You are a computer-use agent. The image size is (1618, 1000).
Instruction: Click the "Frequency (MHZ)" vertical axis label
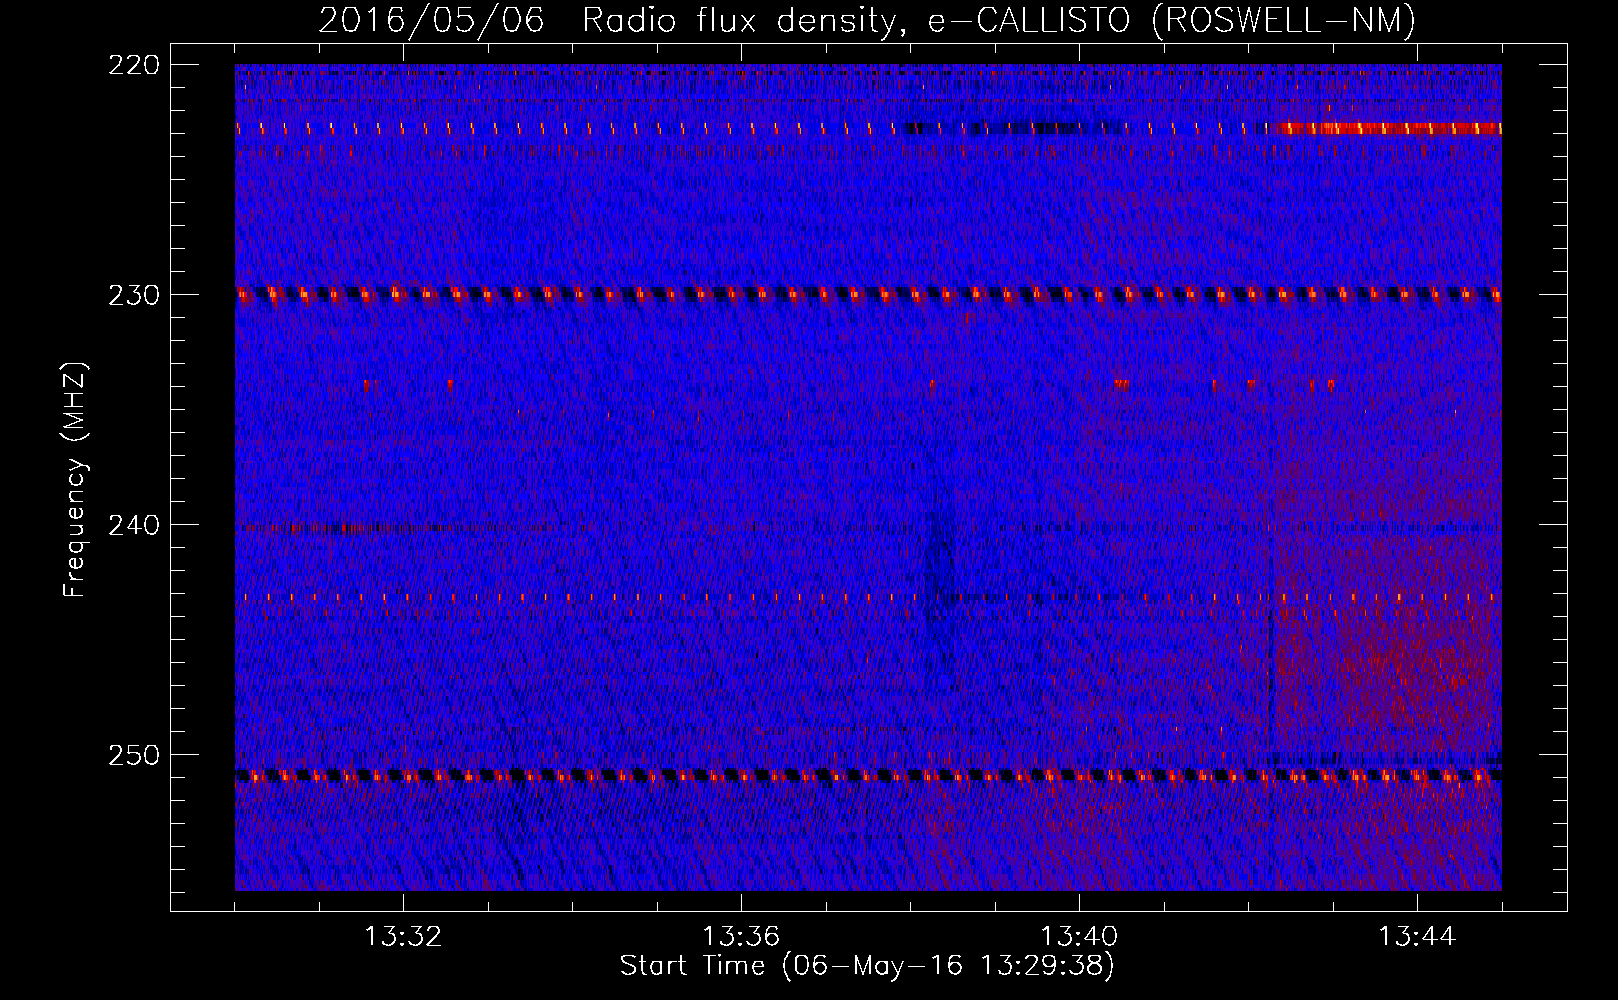[75, 479]
